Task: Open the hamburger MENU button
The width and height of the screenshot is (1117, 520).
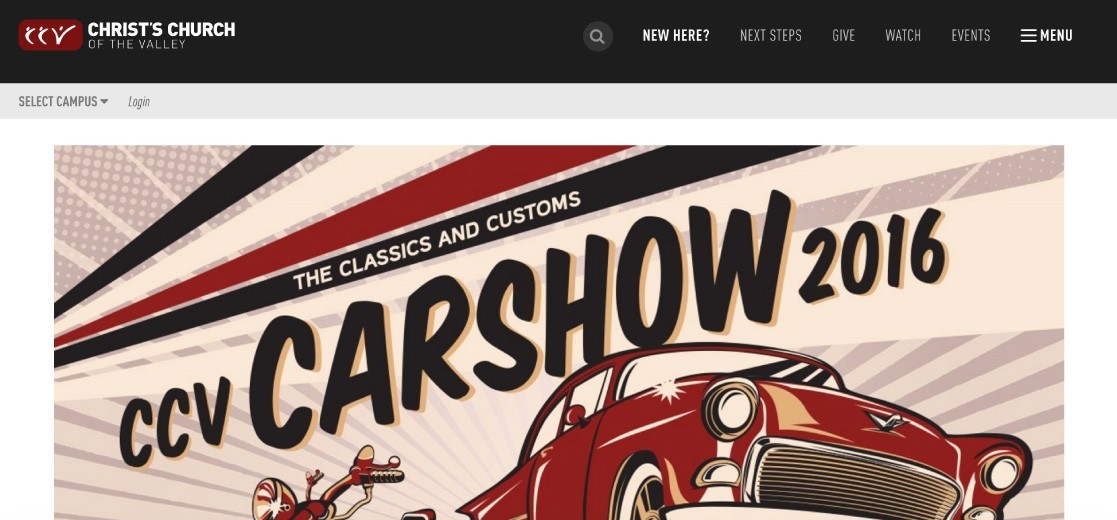Action: click(x=1046, y=36)
